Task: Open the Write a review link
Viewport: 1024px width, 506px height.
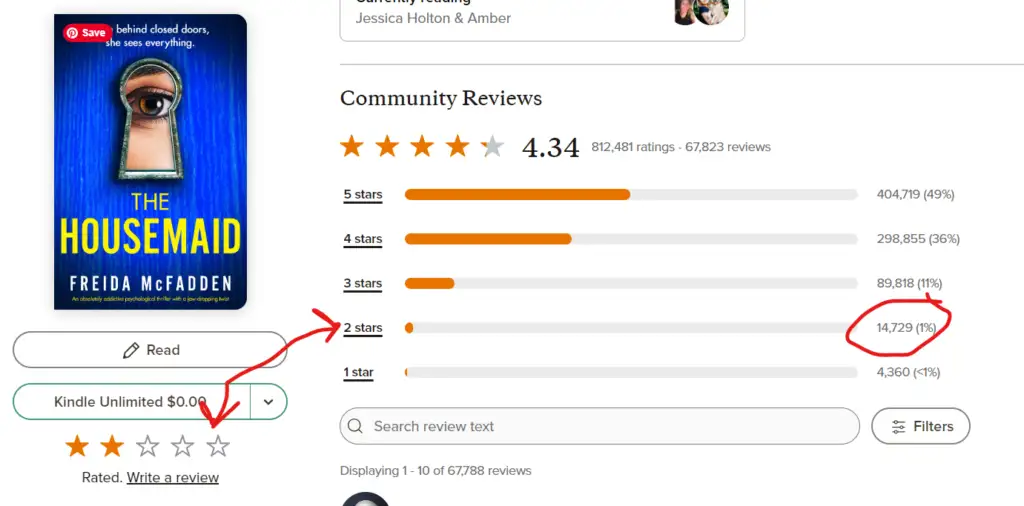Action: click(172, 478)
